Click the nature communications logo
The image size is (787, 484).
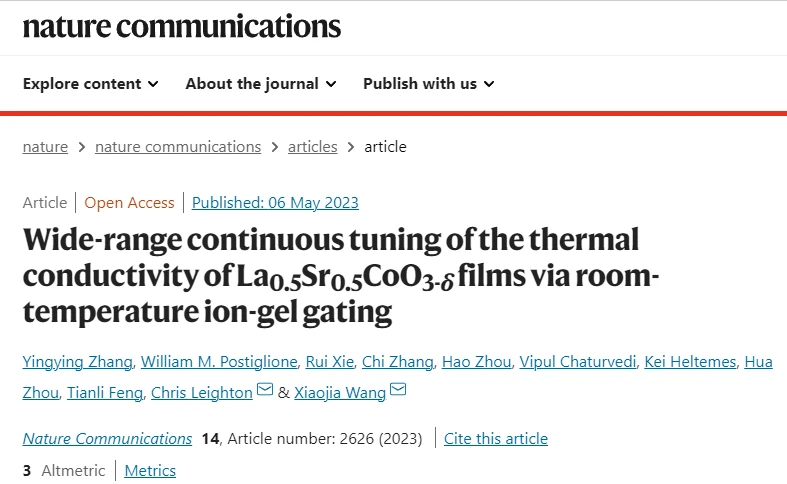tap(182, 27)
